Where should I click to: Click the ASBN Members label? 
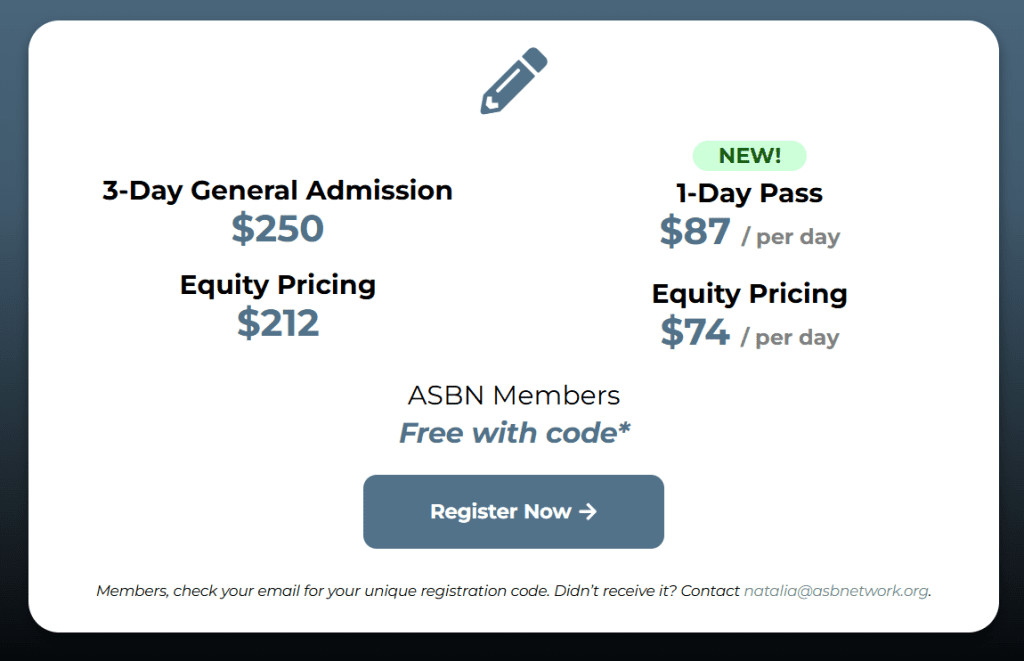coord(513,395)
